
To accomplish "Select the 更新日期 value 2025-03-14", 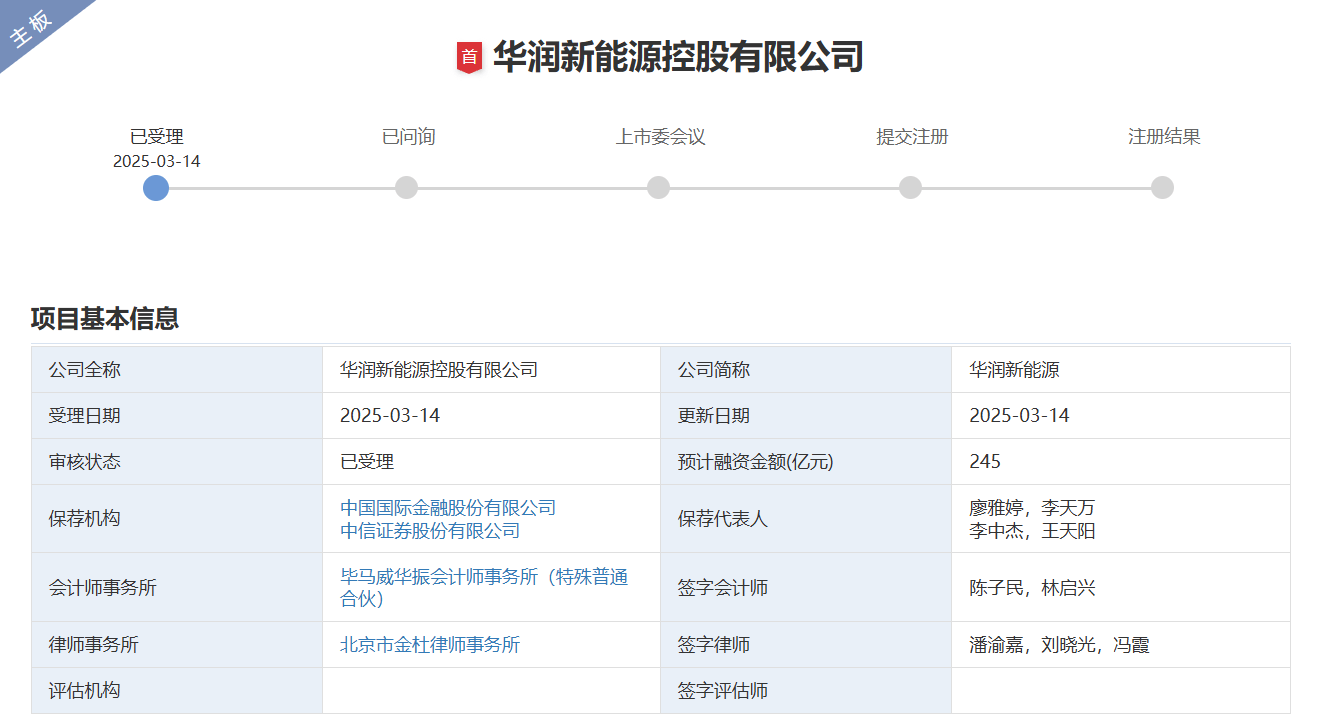I will point(1020,416).
